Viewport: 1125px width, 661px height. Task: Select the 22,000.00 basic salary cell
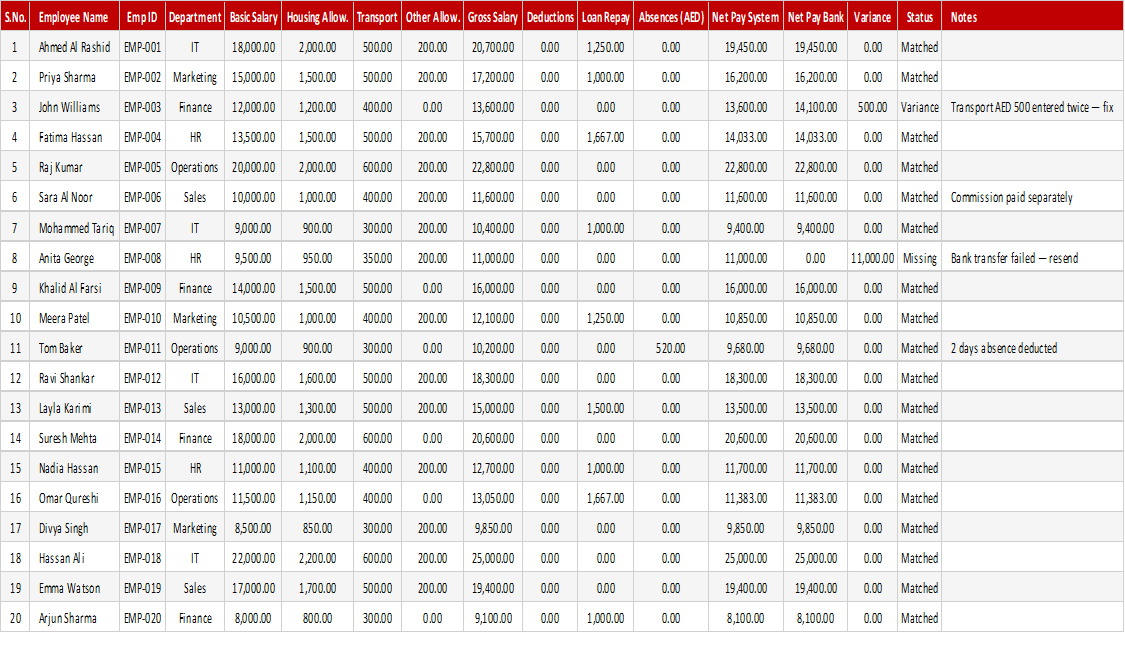(253, 558)
